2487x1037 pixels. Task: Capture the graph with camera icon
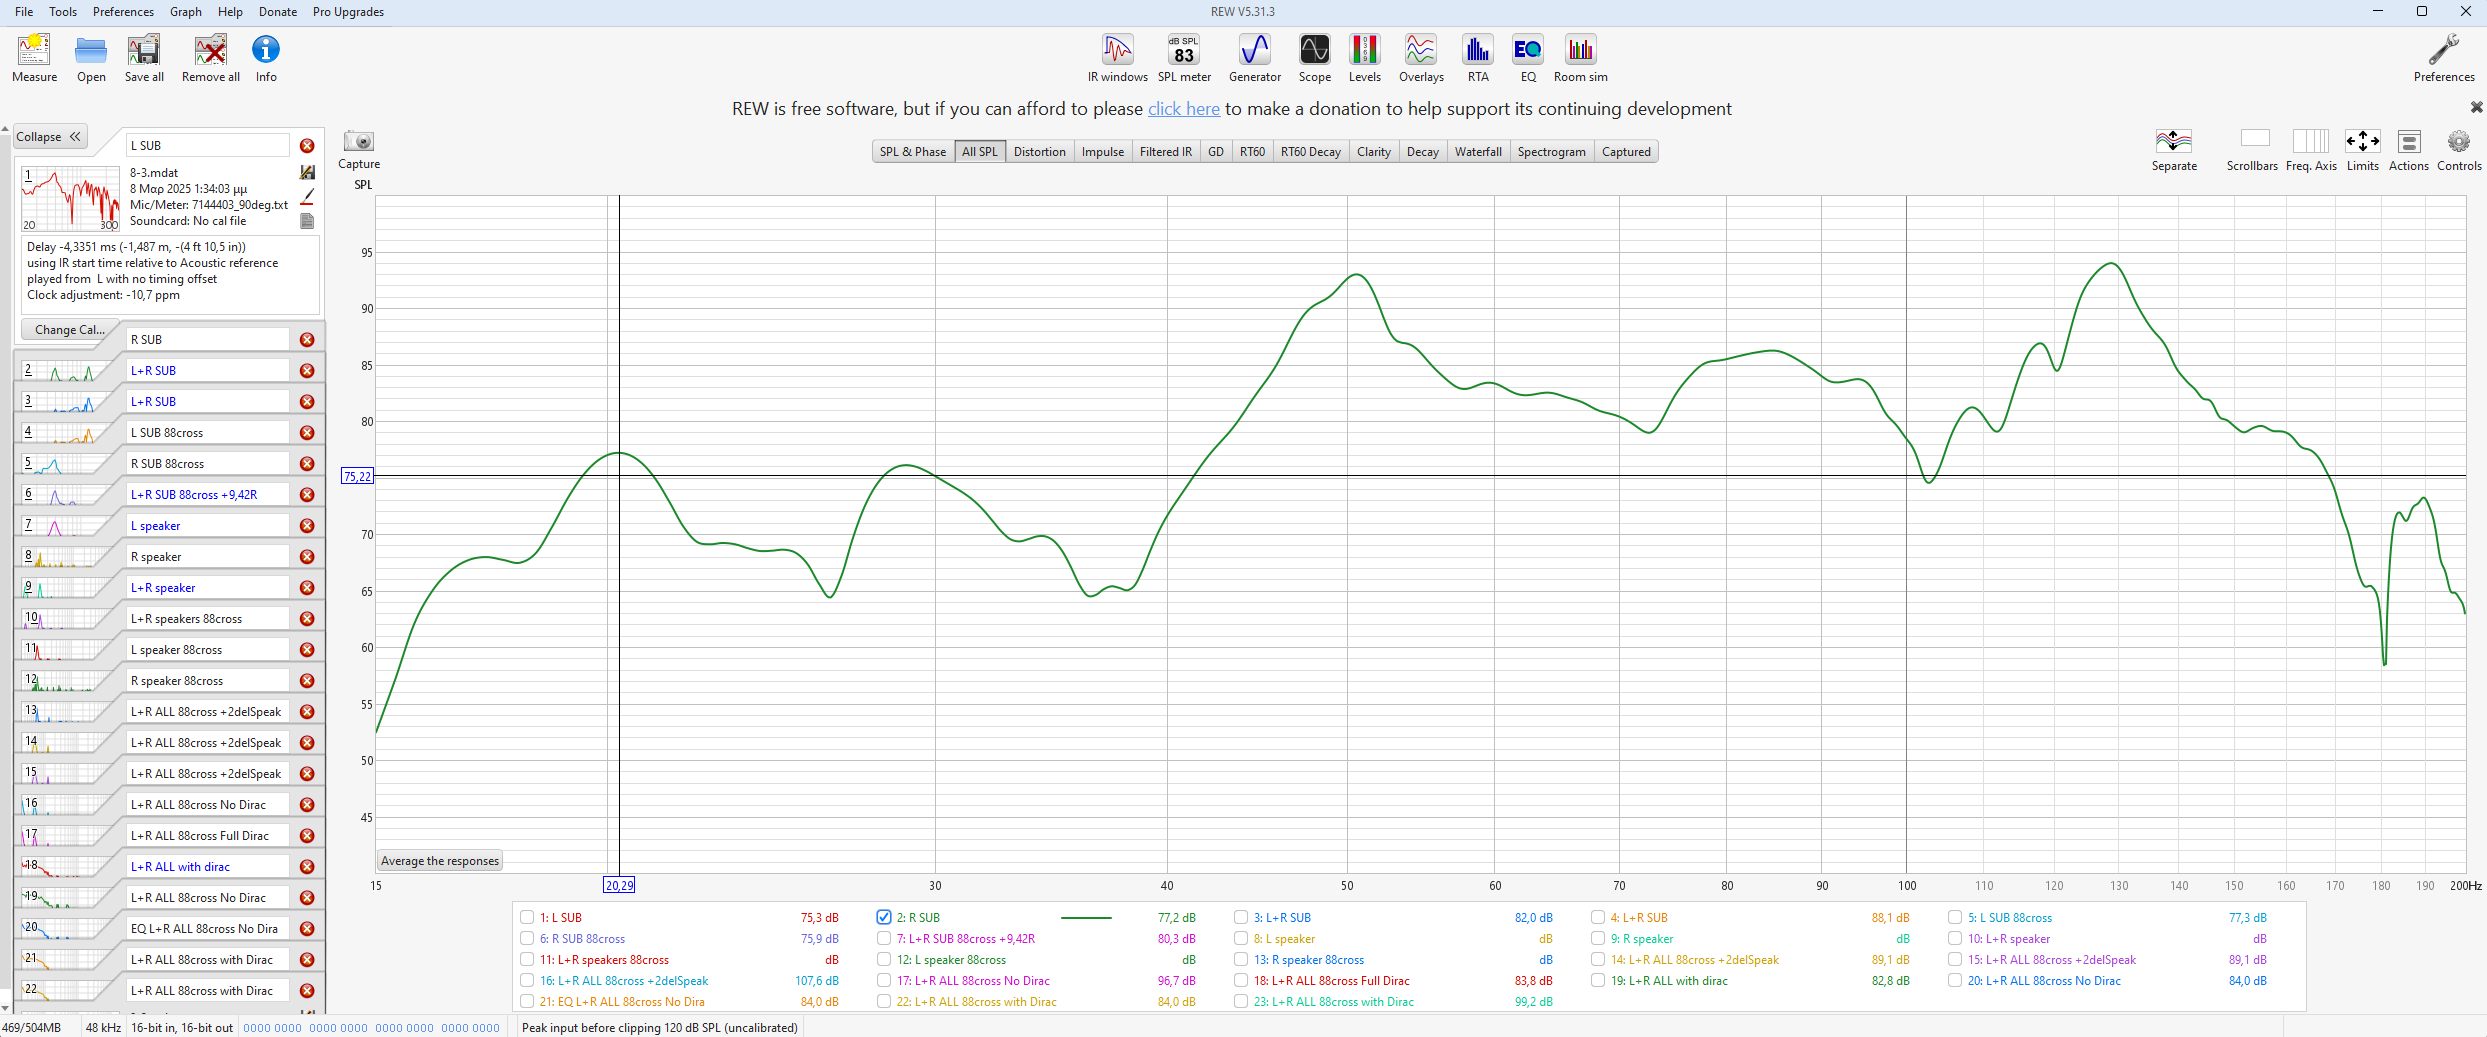[x=358, y=142]
